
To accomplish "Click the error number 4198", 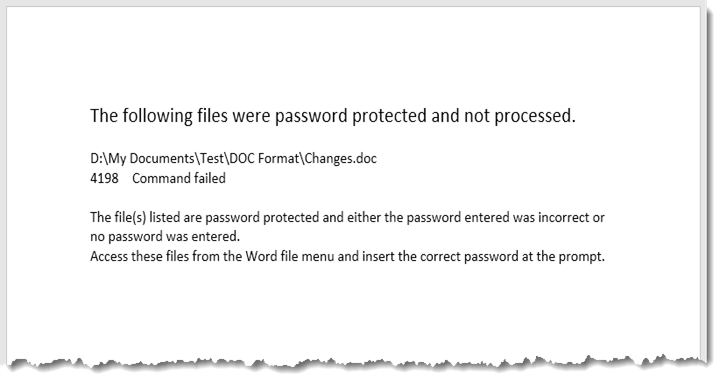I will pyautogui.click(x=104, y=178).
